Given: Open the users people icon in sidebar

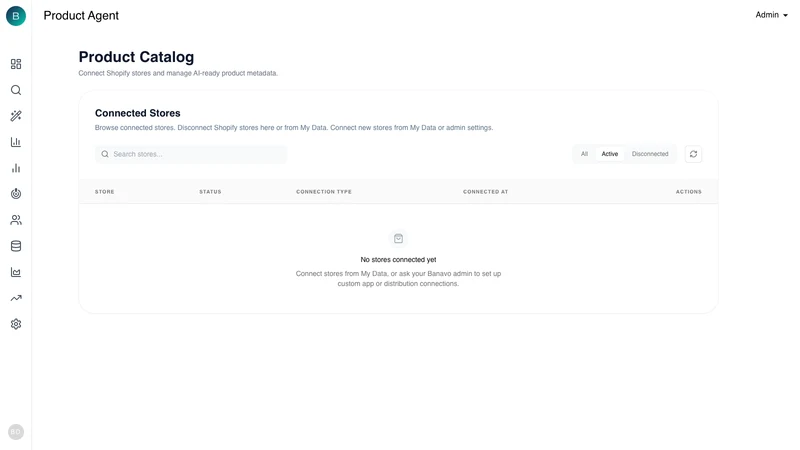Looking at the screenshot, I should [16, 220].
